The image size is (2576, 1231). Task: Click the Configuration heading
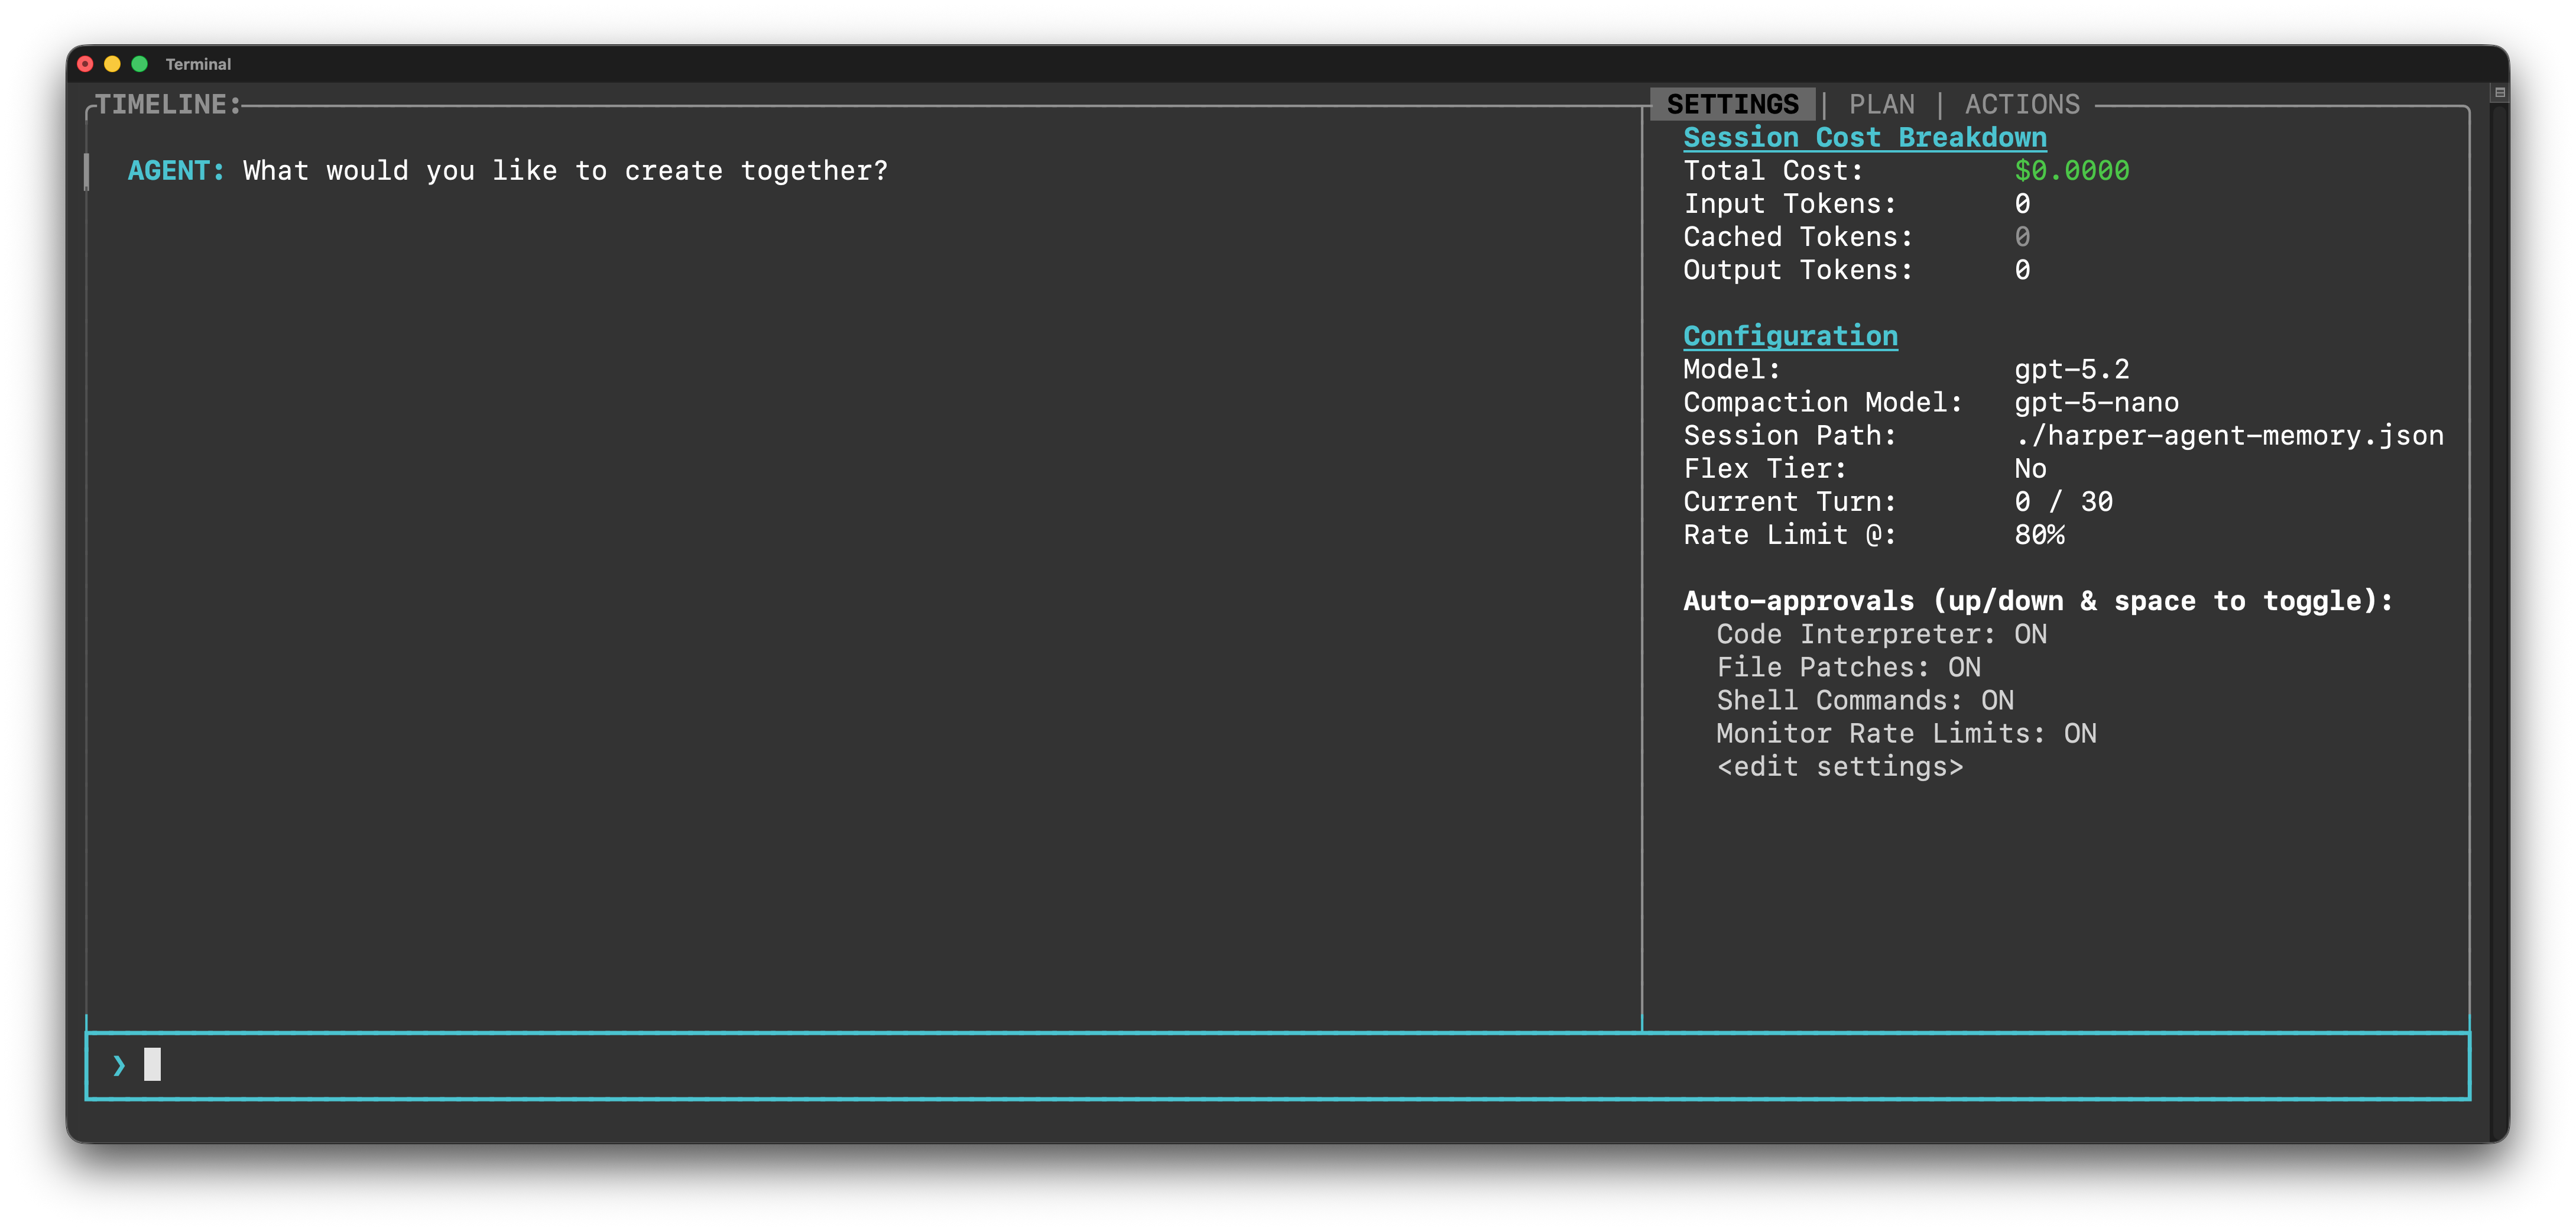point(1790,336)
